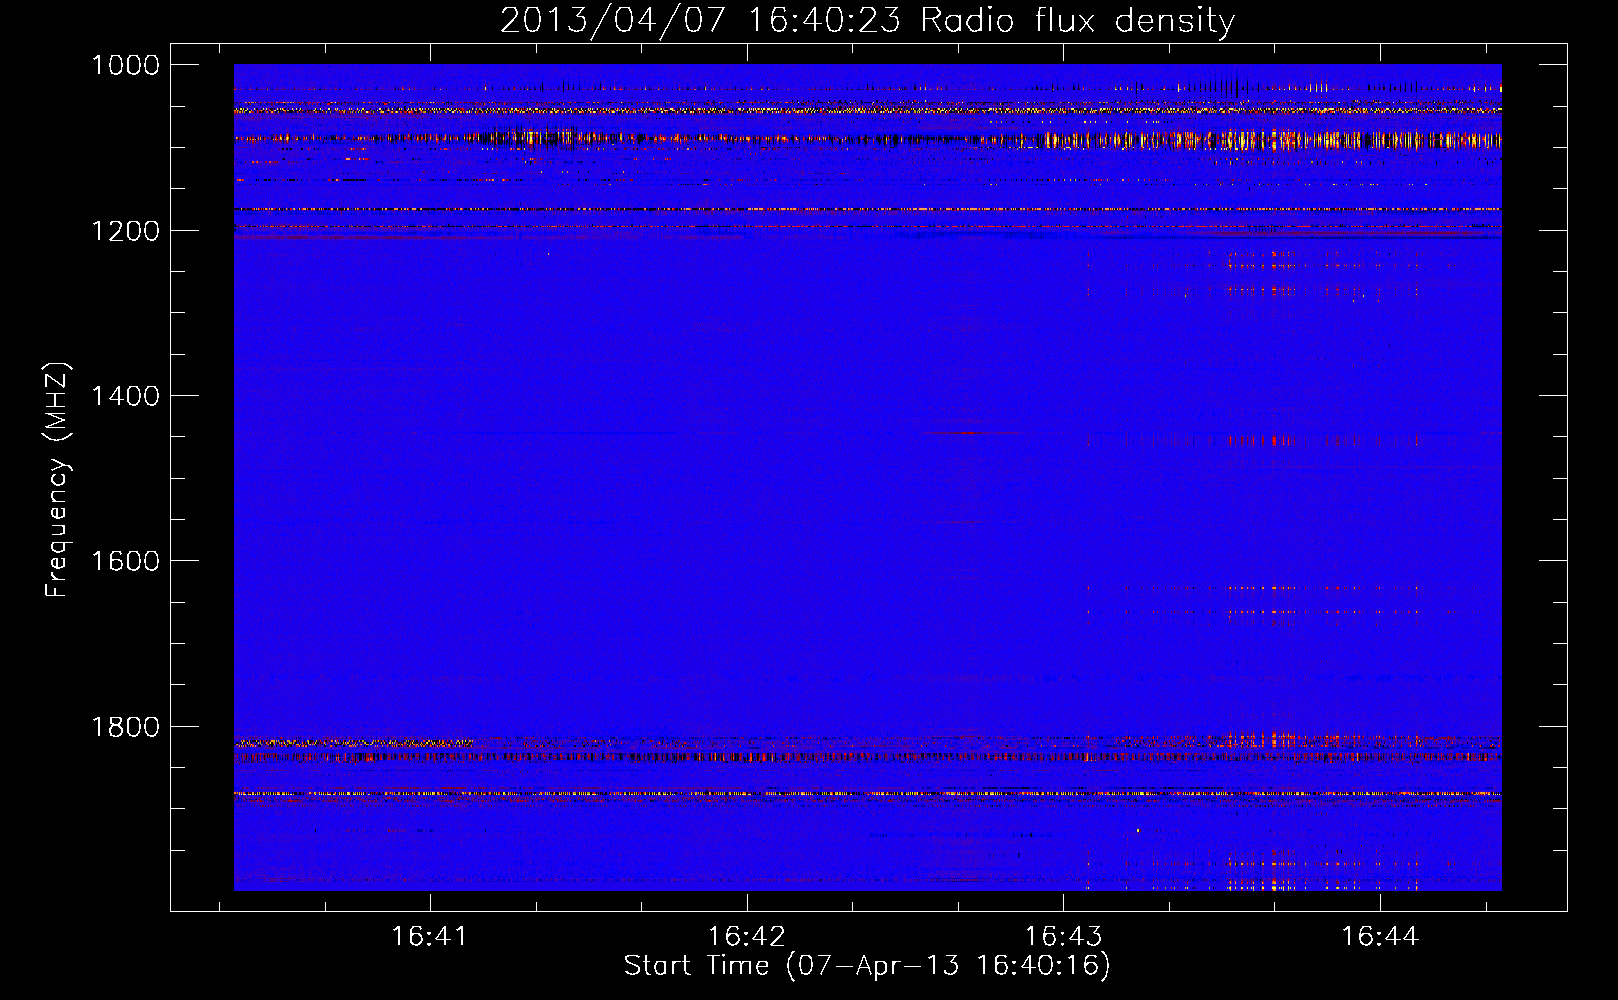Click the 16:41 time tick label

click(x=430, y=936)
